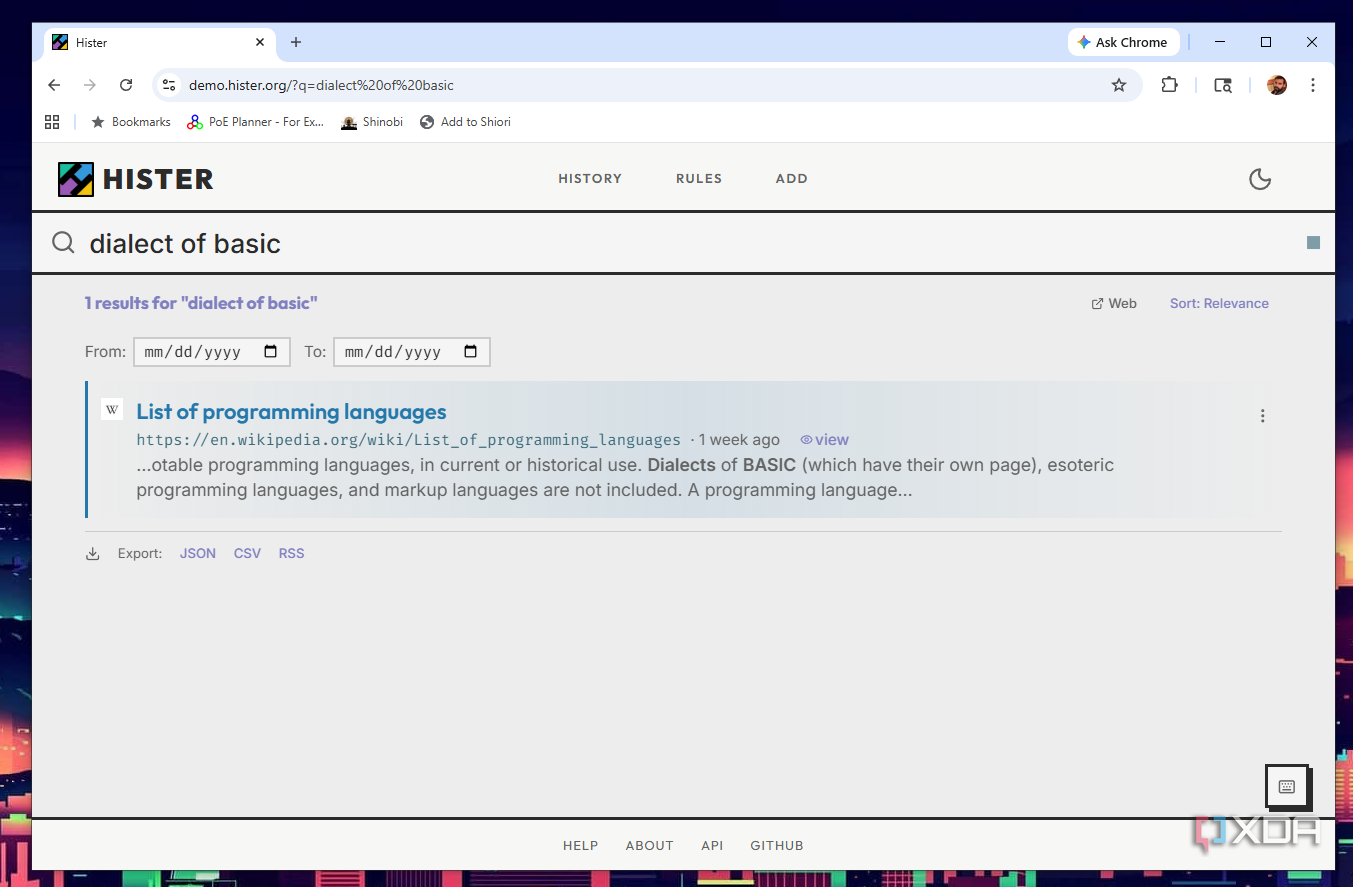The height and width of the screenshot is (887, 1353).
Task: Bookmark this page with the star icon
Action: pos(1119,85)
